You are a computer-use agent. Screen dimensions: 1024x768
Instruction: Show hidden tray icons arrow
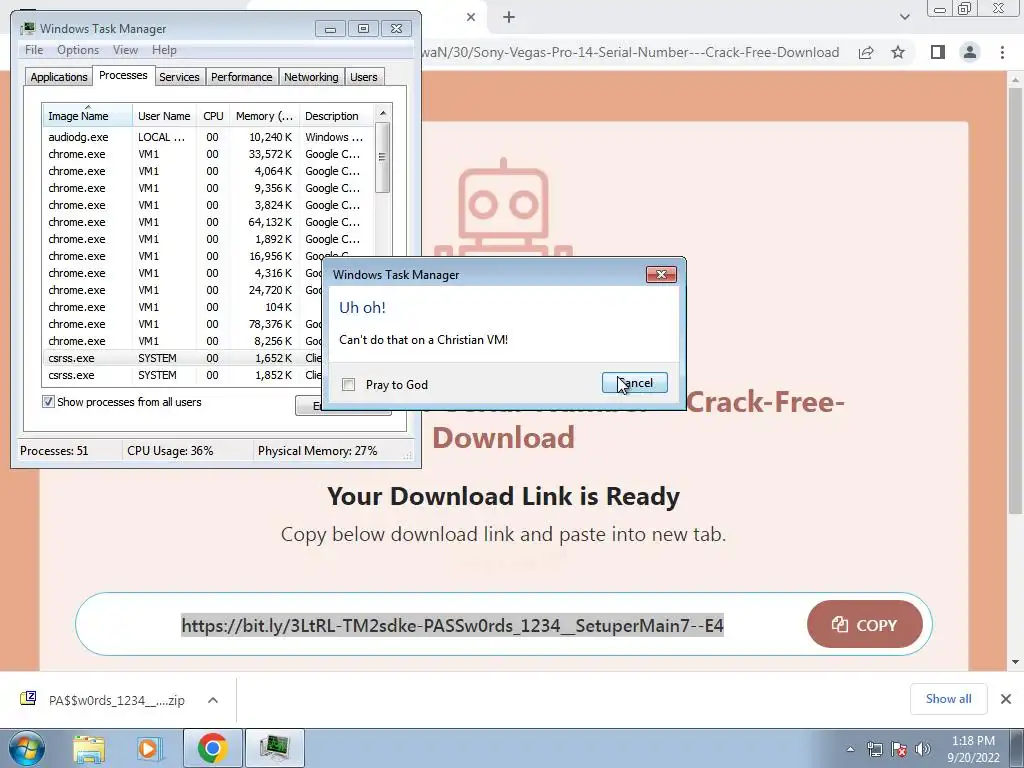pyautogui.click(x=850, y=749)
